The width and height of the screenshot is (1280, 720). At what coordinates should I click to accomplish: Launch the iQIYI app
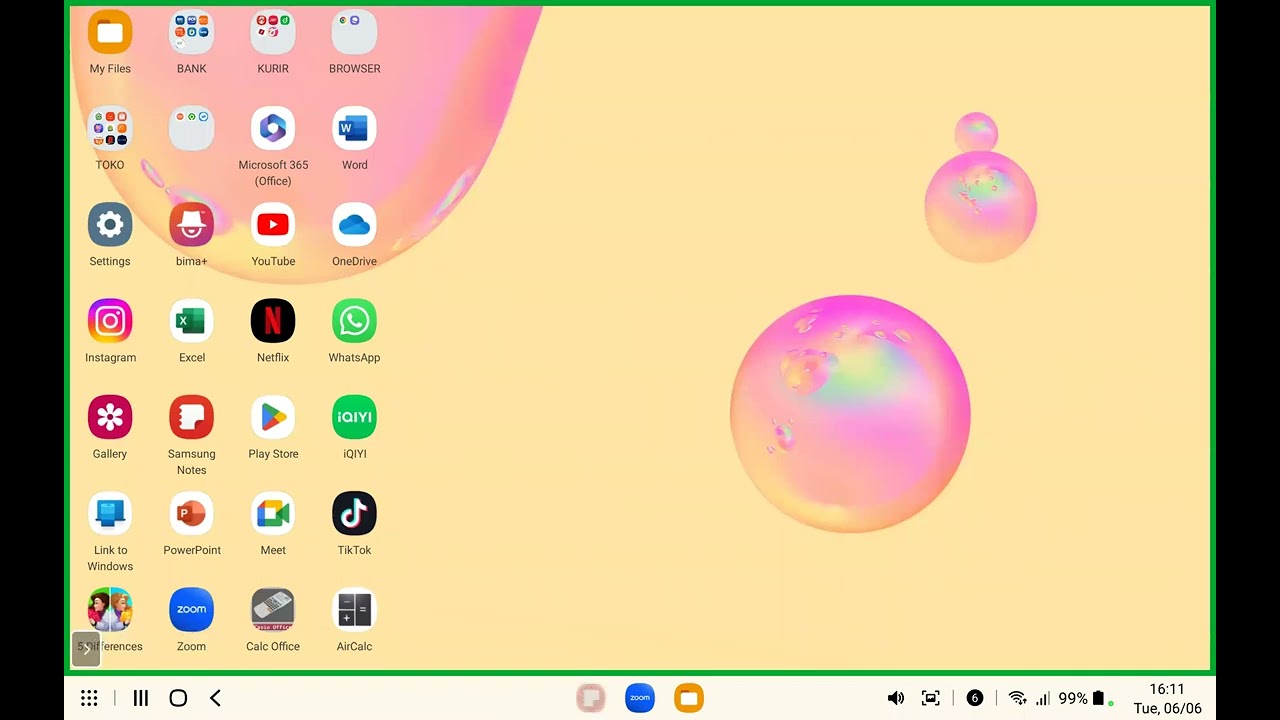(x=354, y=417)
